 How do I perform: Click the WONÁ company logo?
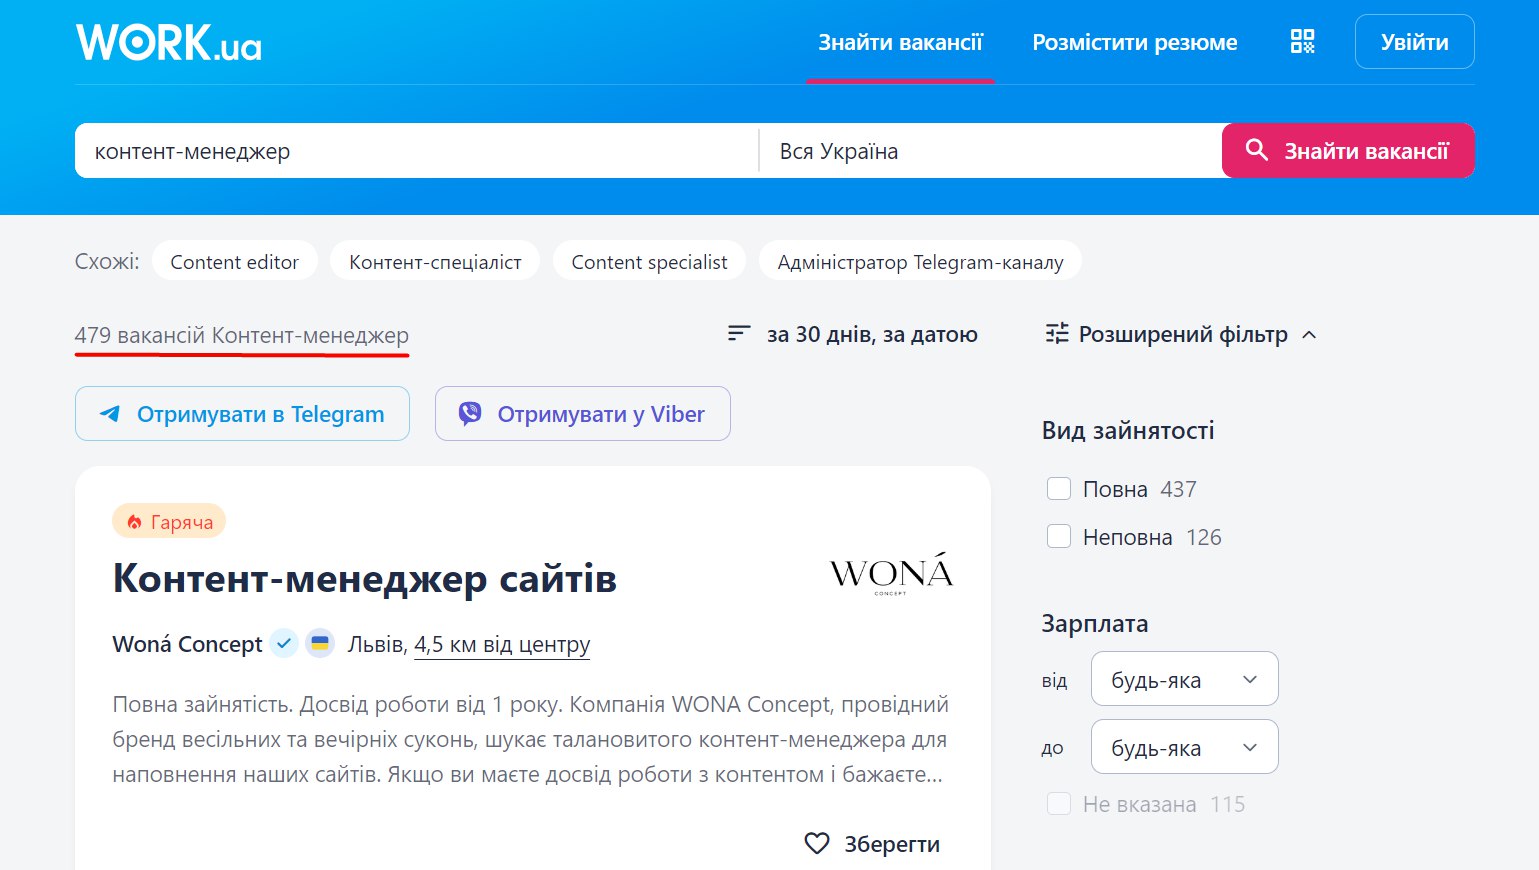pos(891,574)
